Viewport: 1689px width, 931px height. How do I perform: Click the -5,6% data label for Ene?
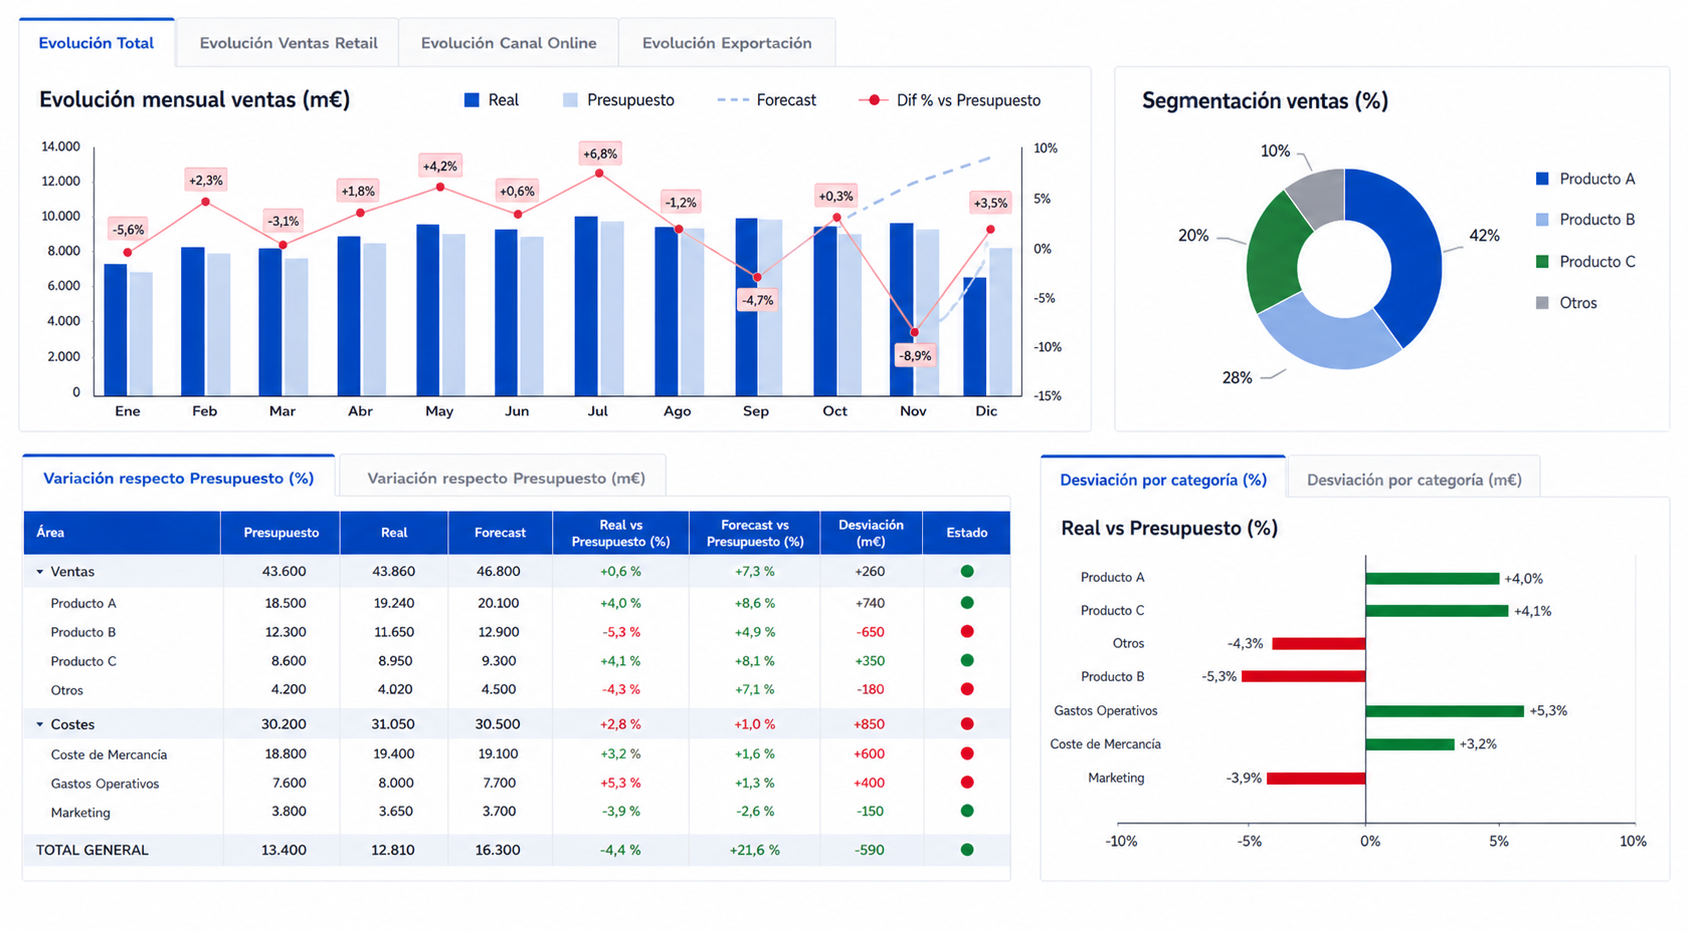(128, 230)
